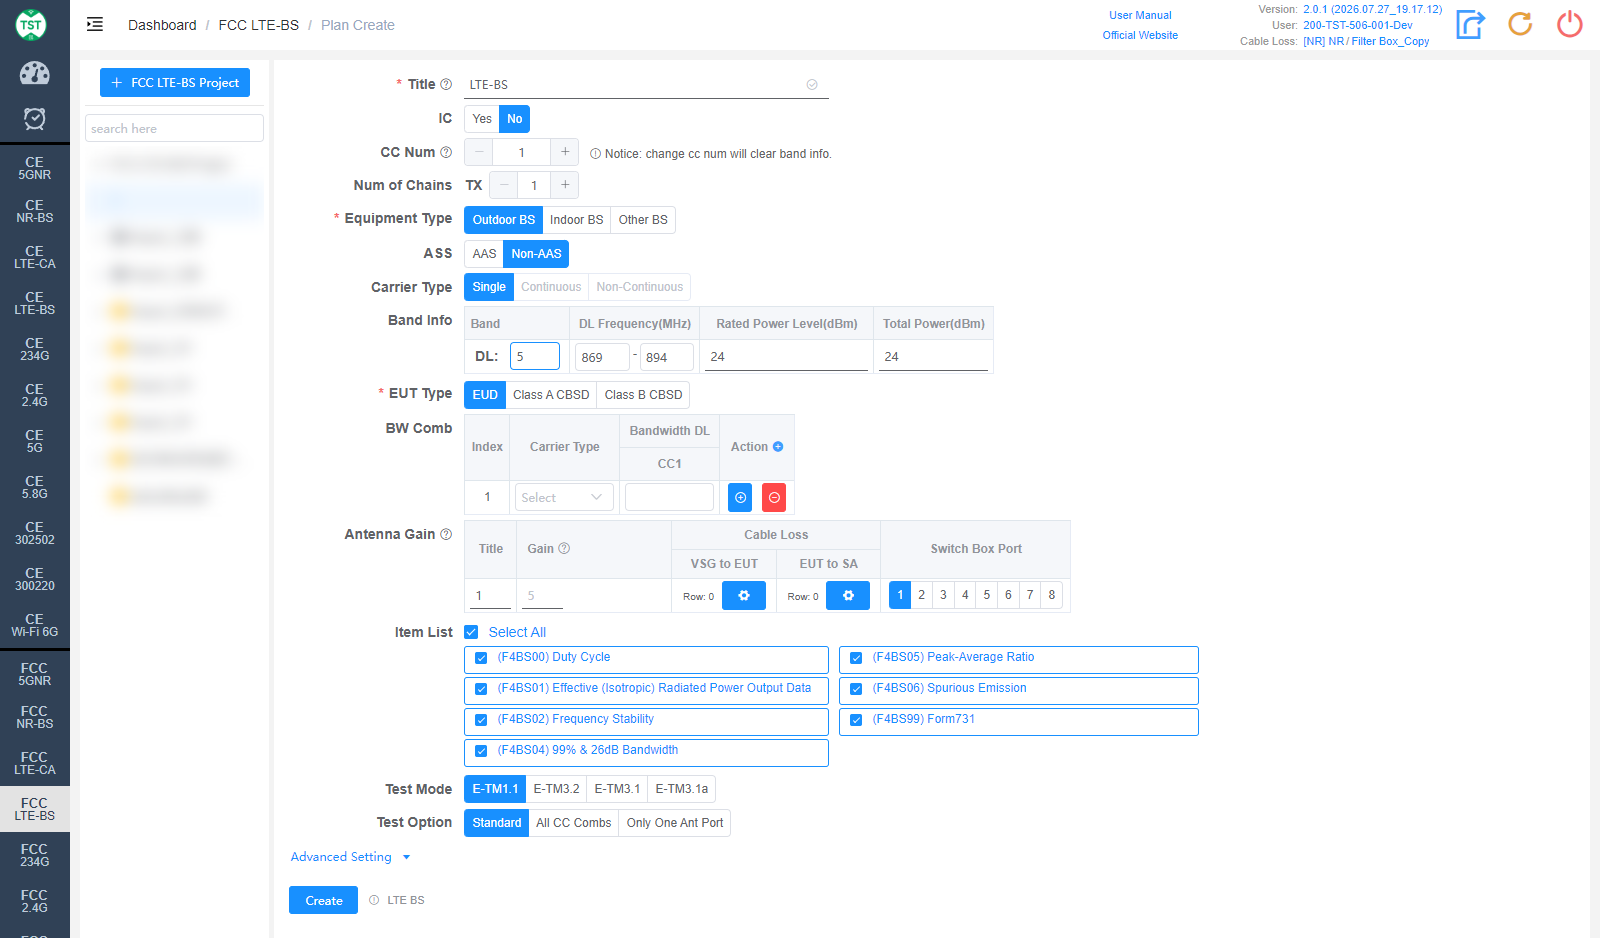Expand the Advanced Setting section

pos(350,857)
